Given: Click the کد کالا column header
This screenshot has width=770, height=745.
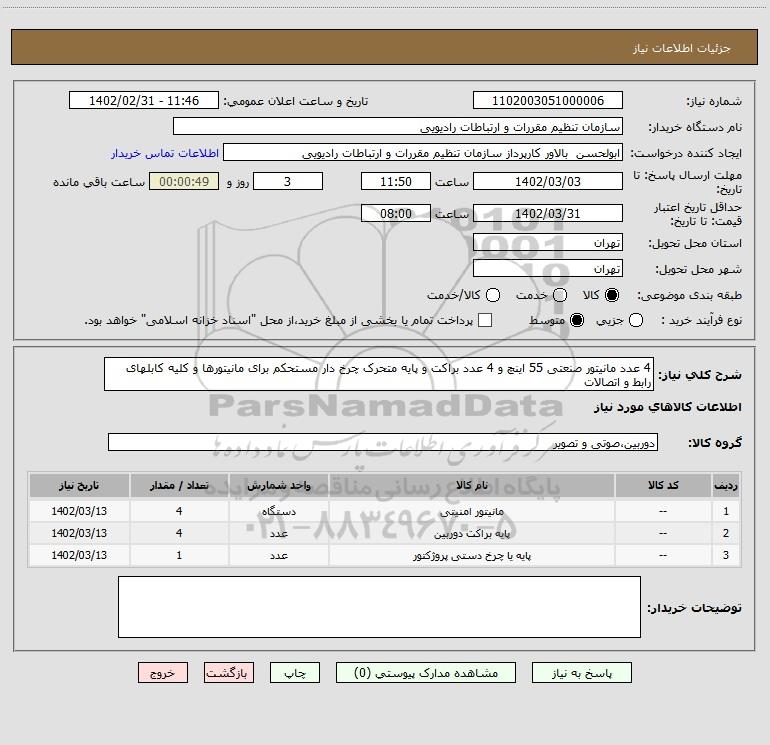Looking at the screenshot, I should coord(663,485).
